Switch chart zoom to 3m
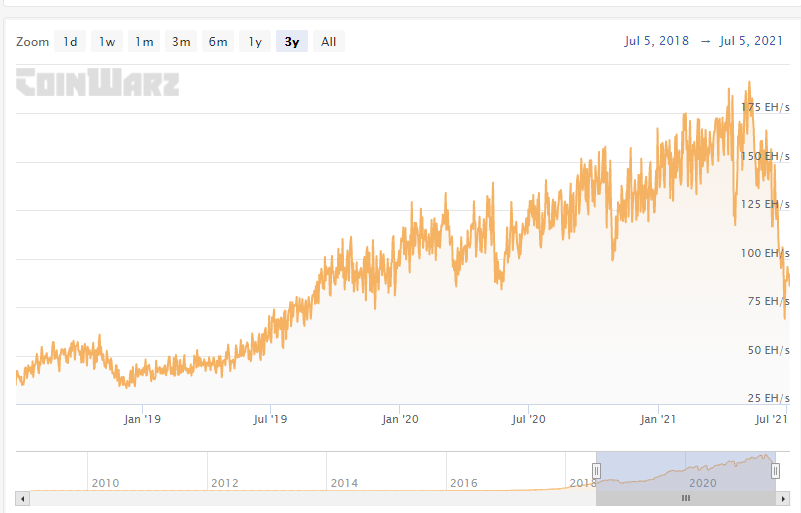The height and width of the screenshot is (513, 801). pos(181,41)
